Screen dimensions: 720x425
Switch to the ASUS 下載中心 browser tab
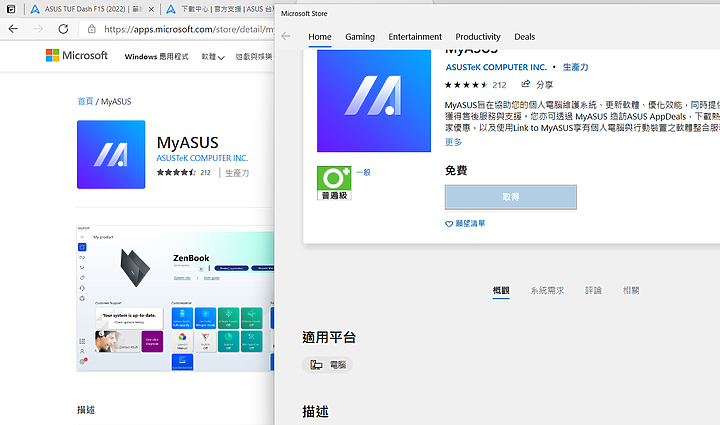point(219,9)
